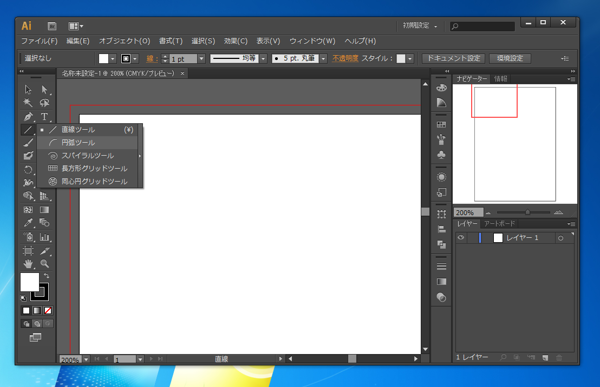Select the Lasso tool
600x387 pixels.
click(44, 103)
